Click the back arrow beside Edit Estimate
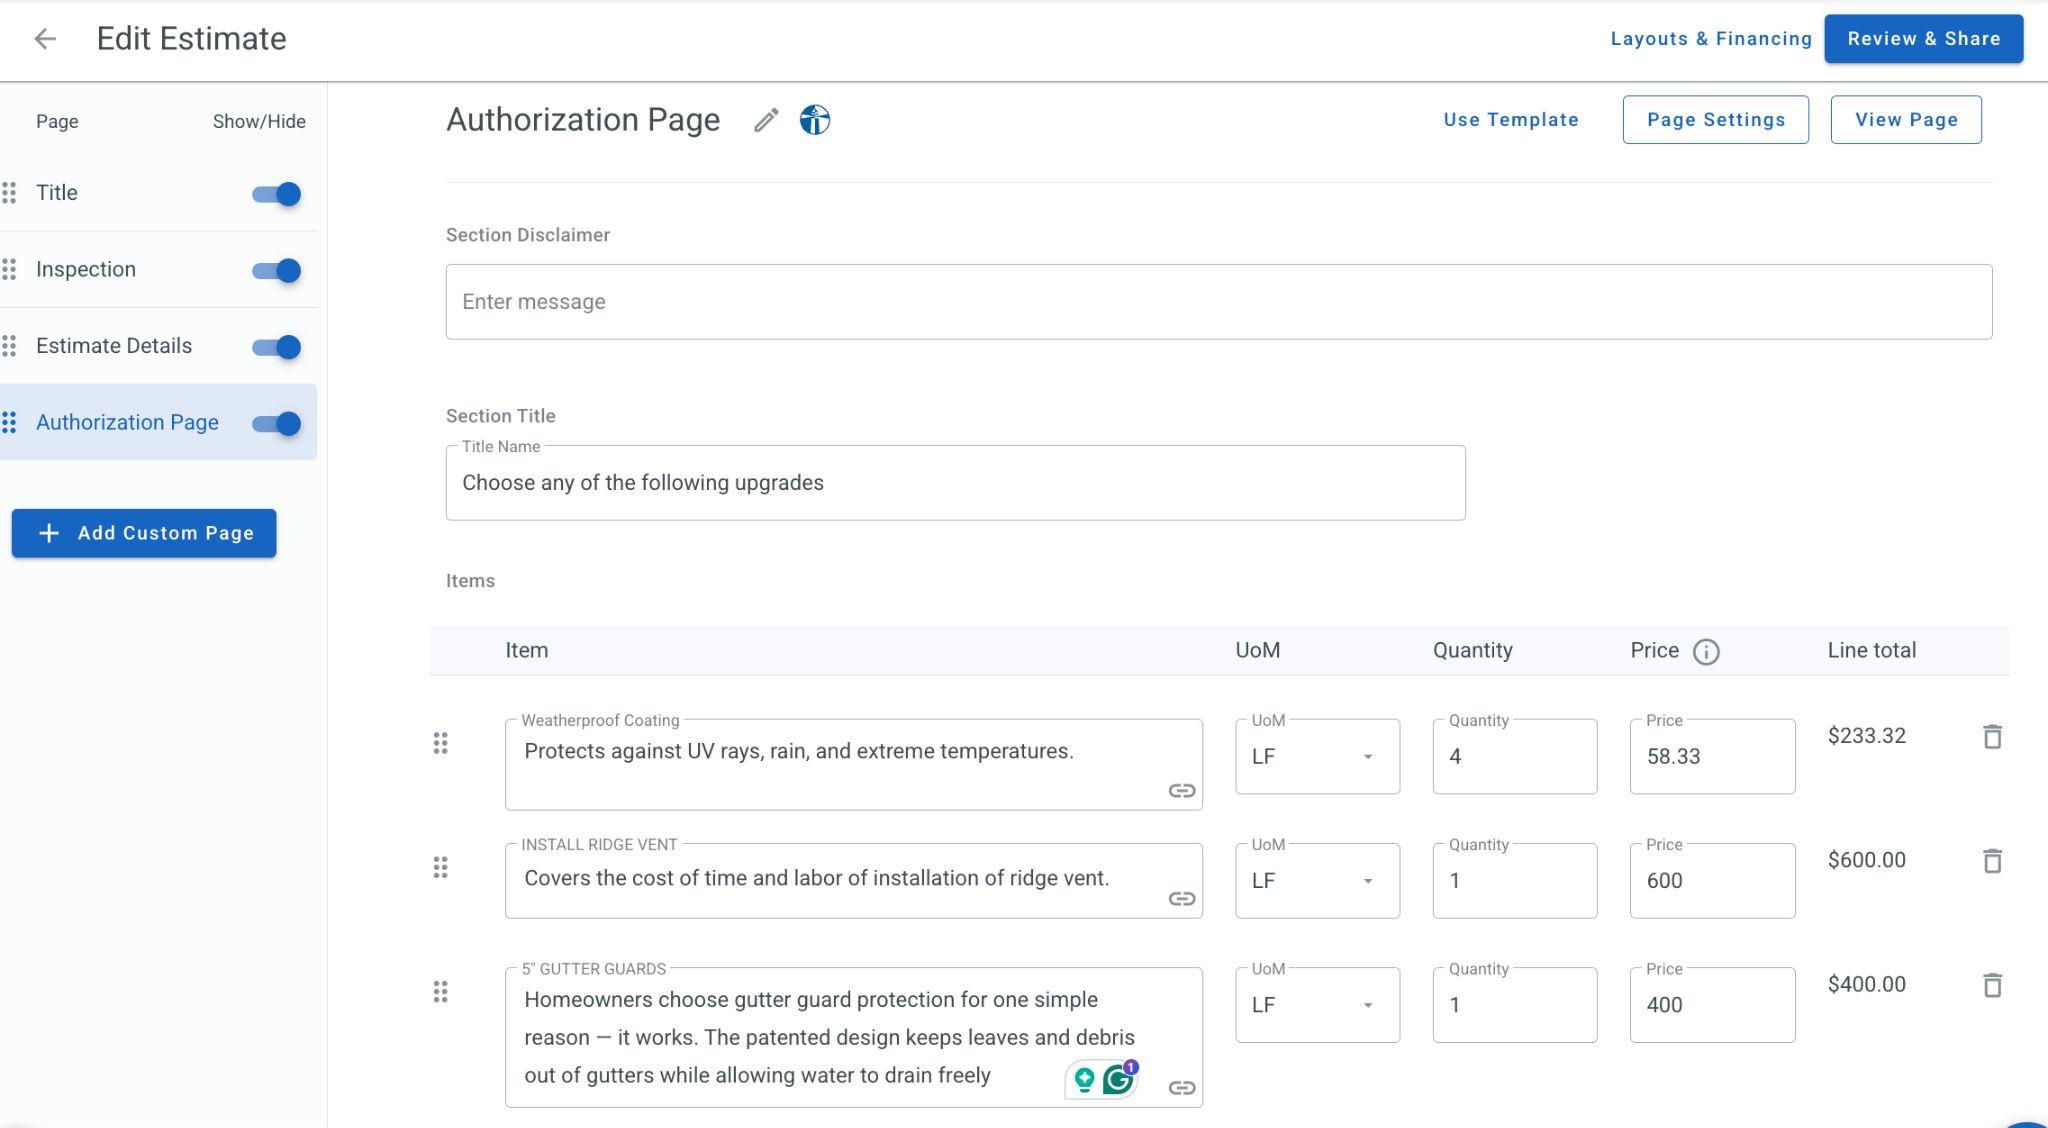The width and height of the screenshot is (2048, 1128). pyautogui.click(x=44, y=39)
